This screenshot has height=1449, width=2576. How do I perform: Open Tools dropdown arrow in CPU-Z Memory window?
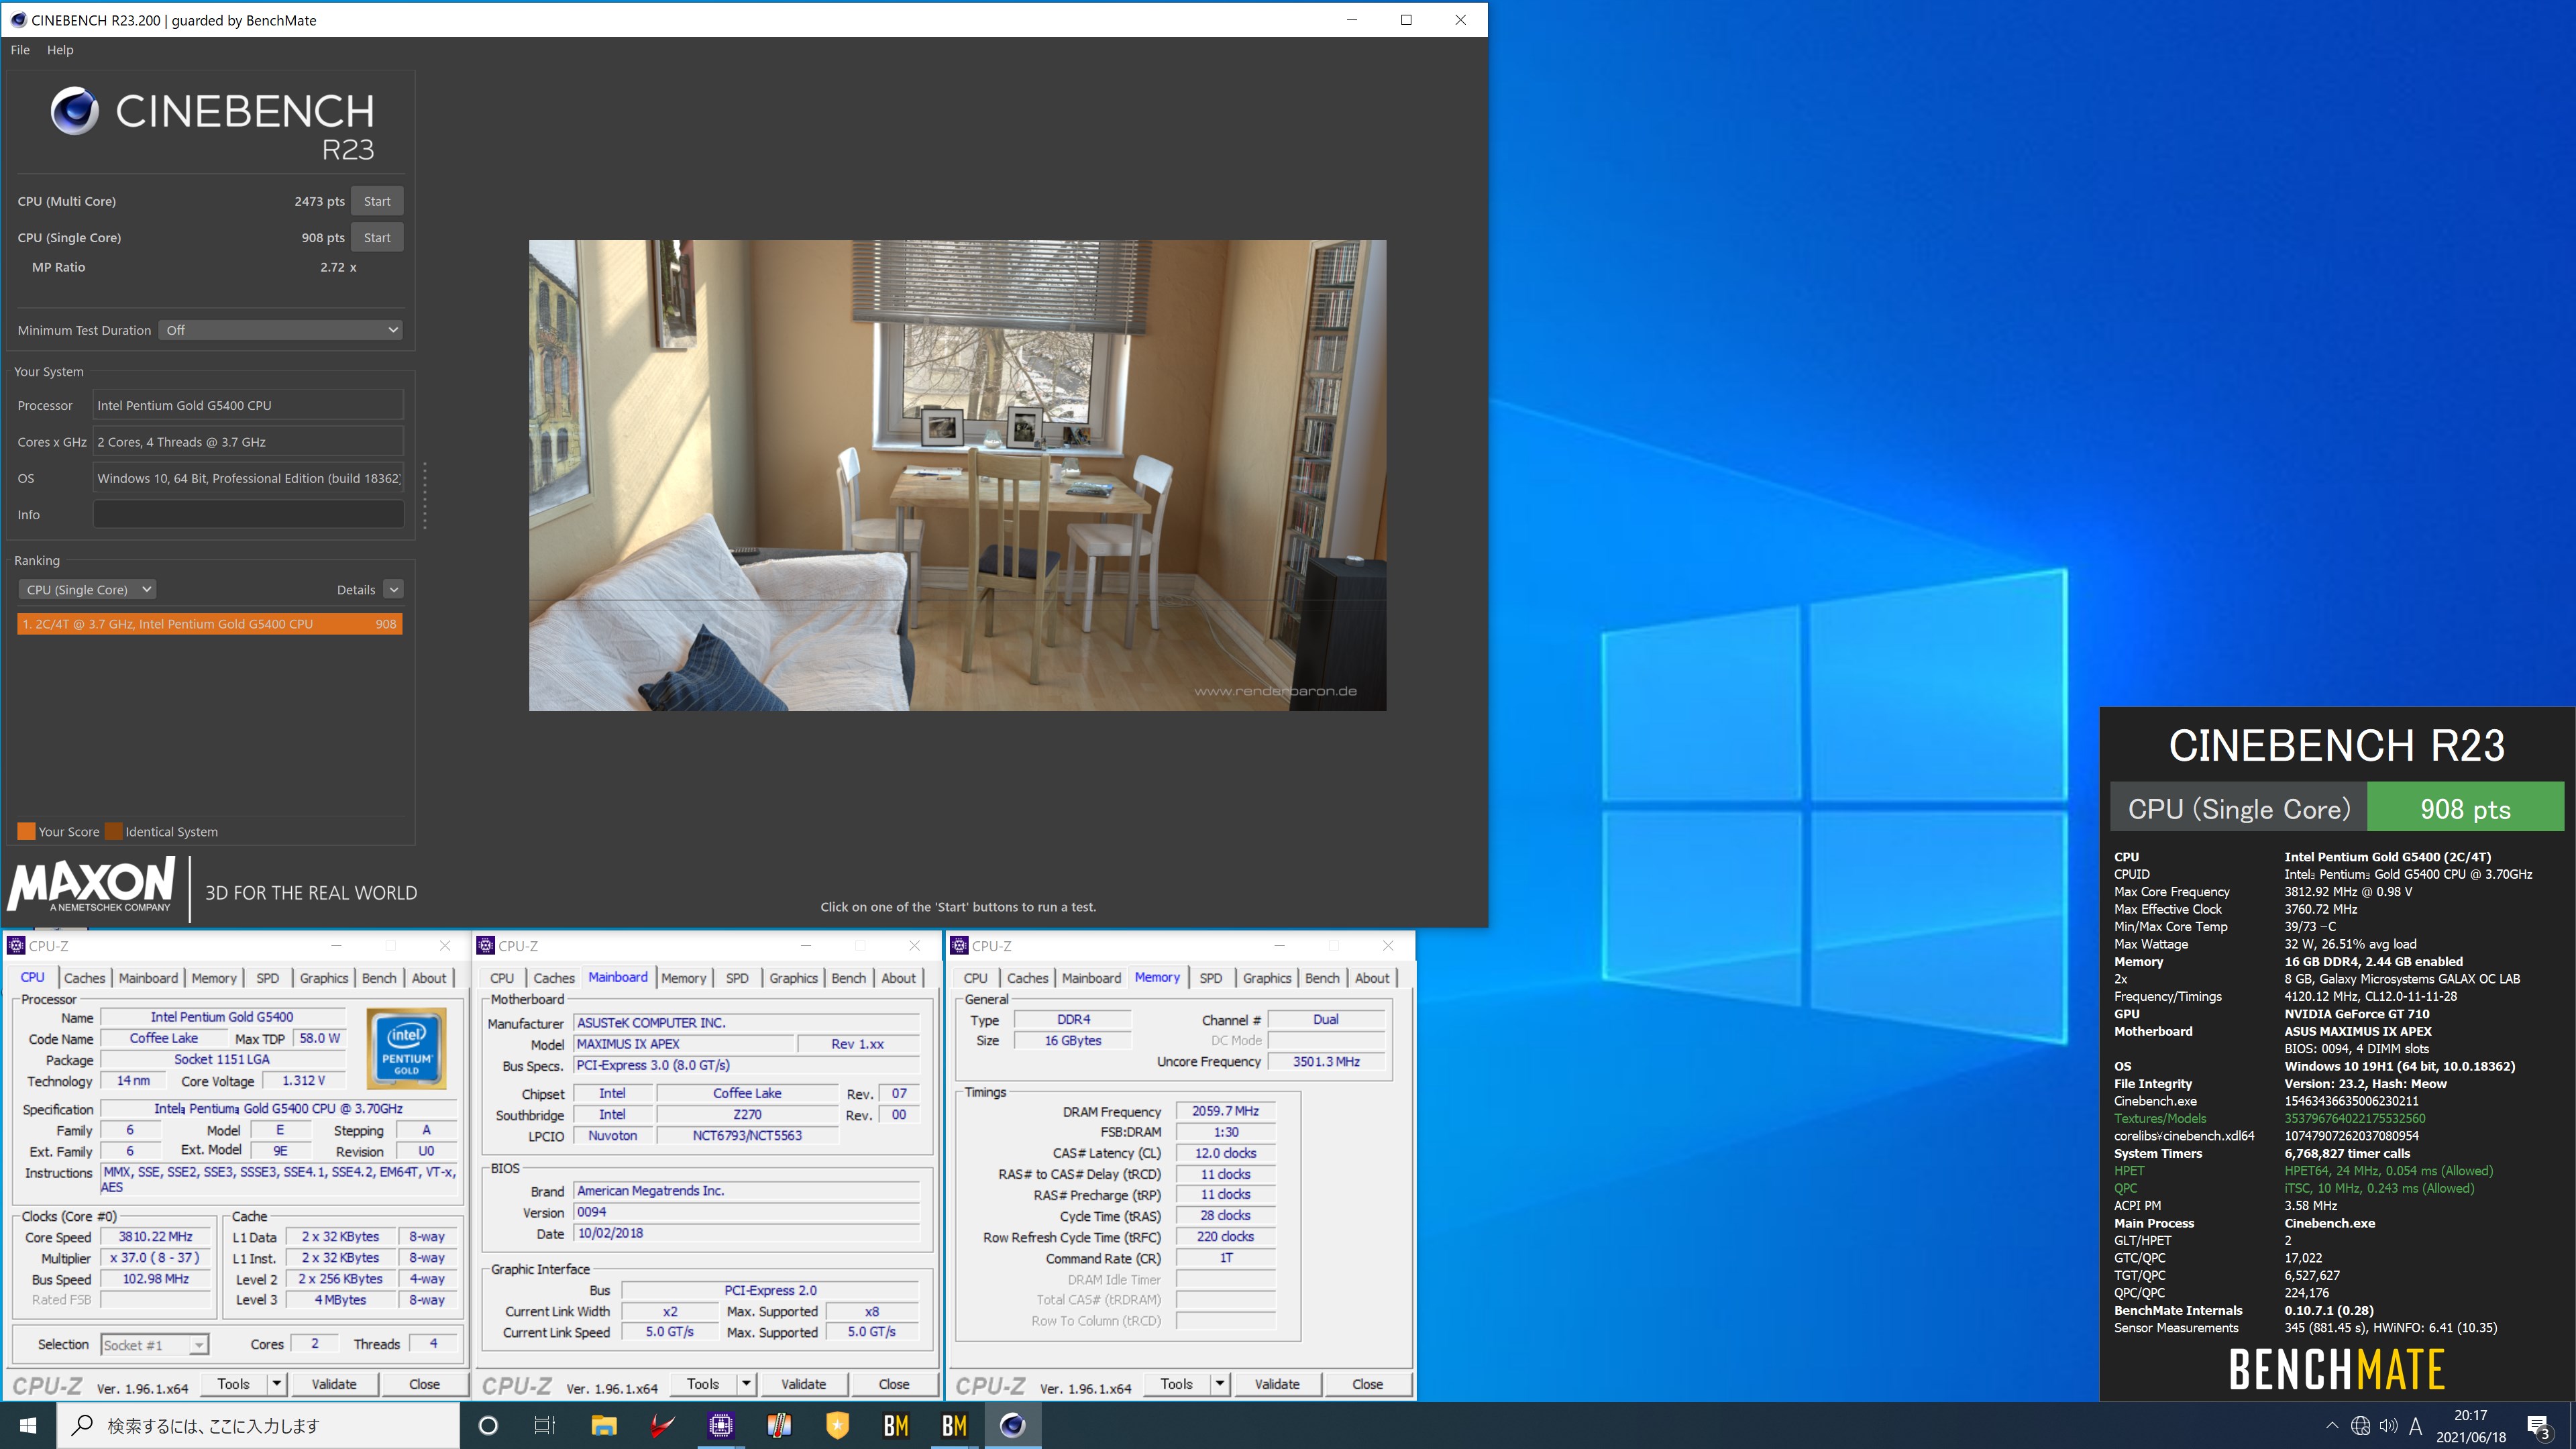(1220, 1384)
